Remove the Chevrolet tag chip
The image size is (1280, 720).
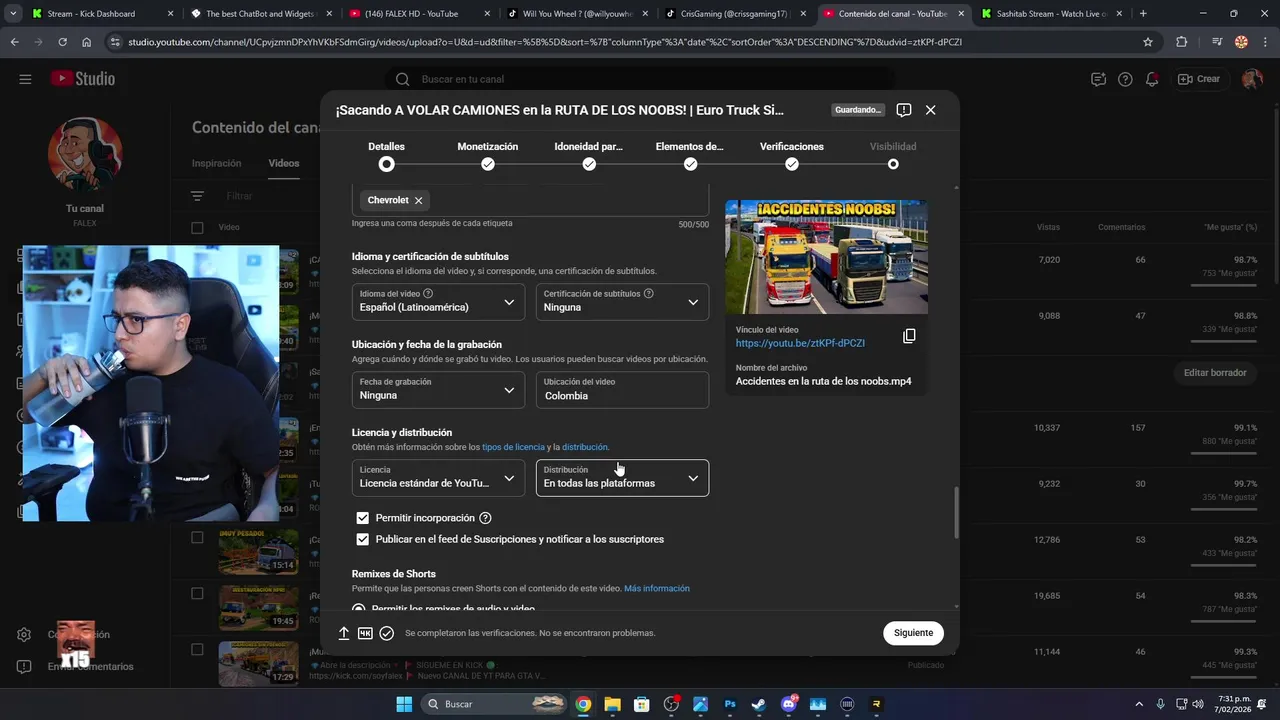click(x=418, y=200)
